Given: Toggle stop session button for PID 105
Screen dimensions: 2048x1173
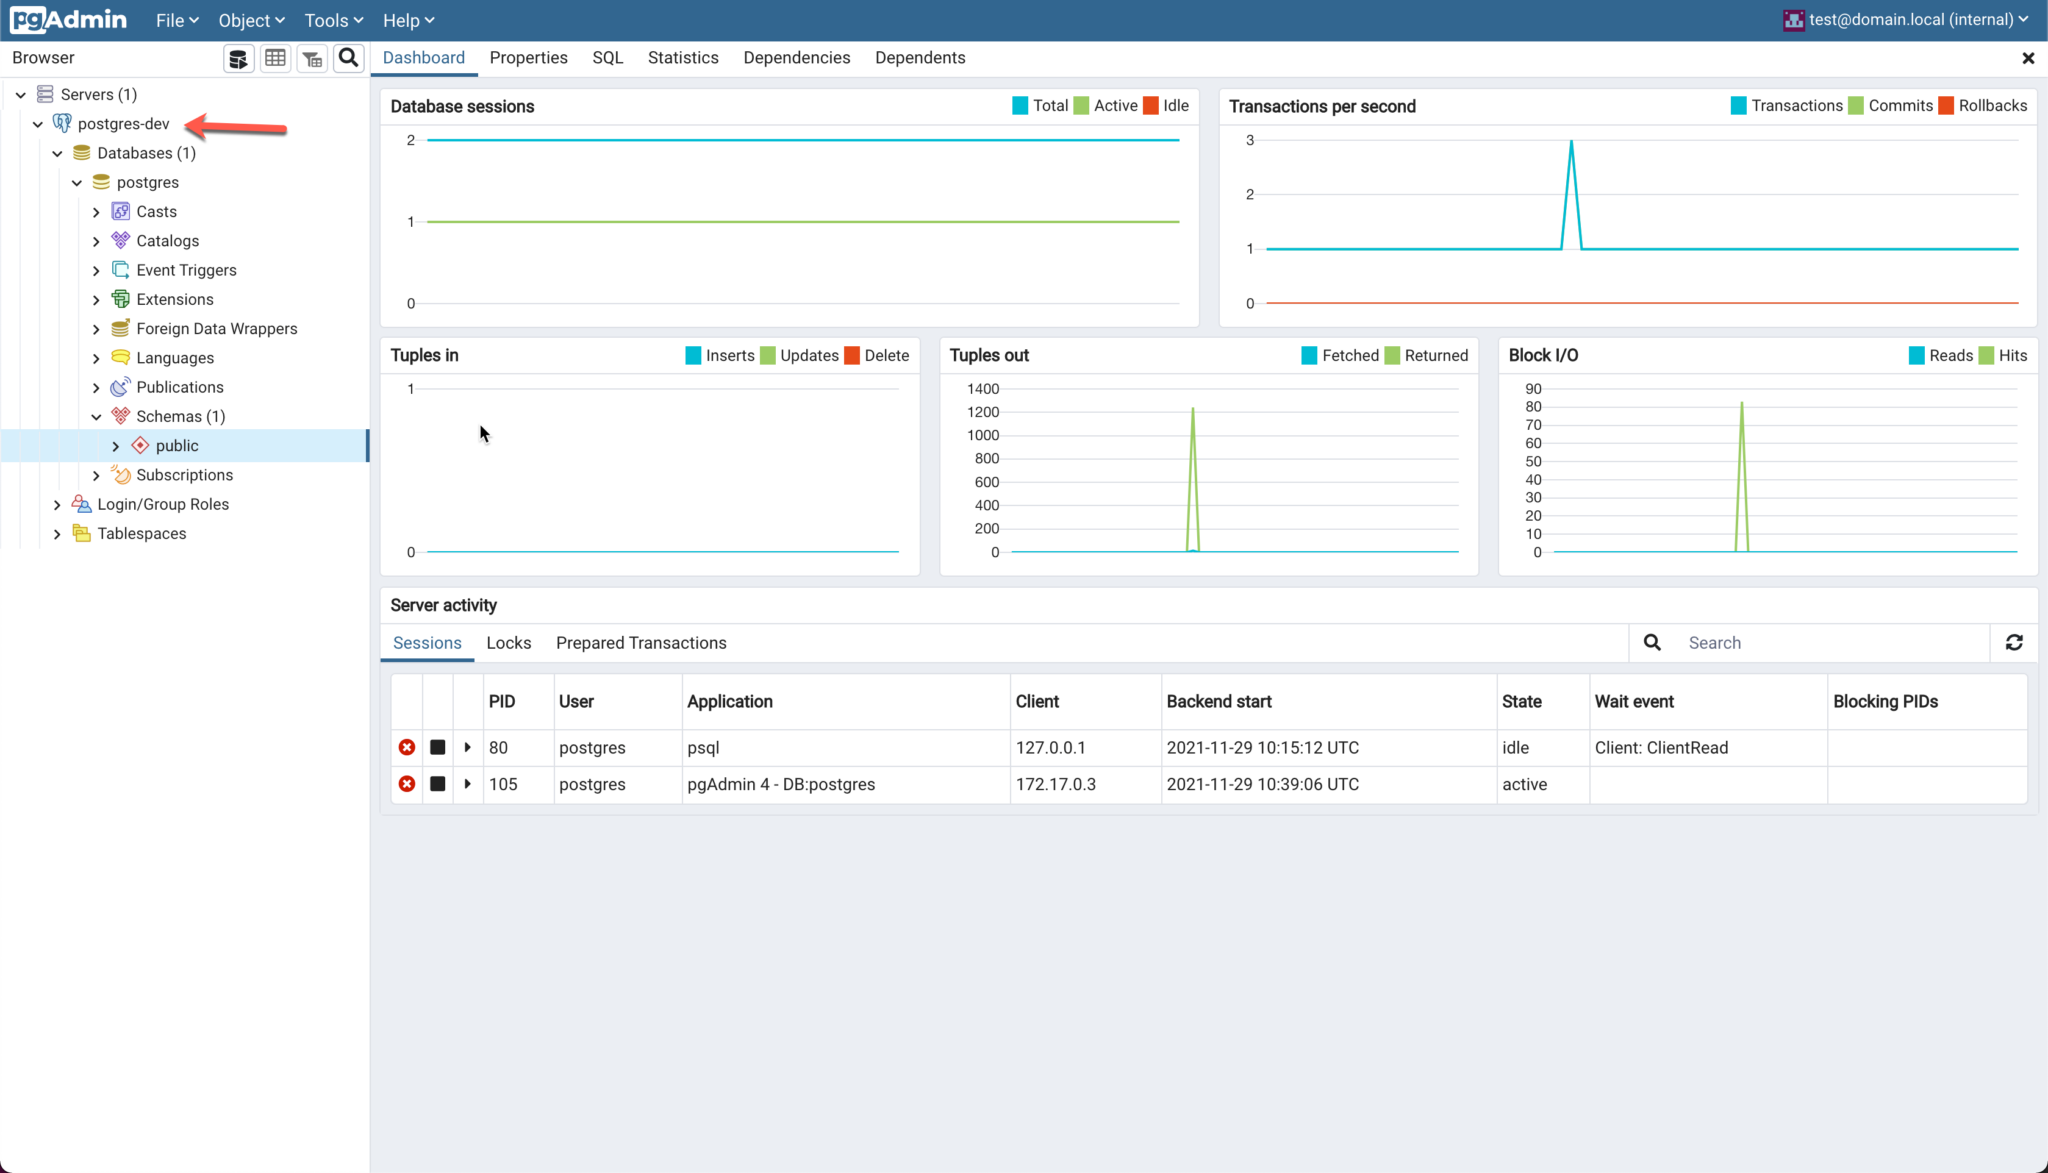Looking at the screenshot, I should [x=436, y=783].
